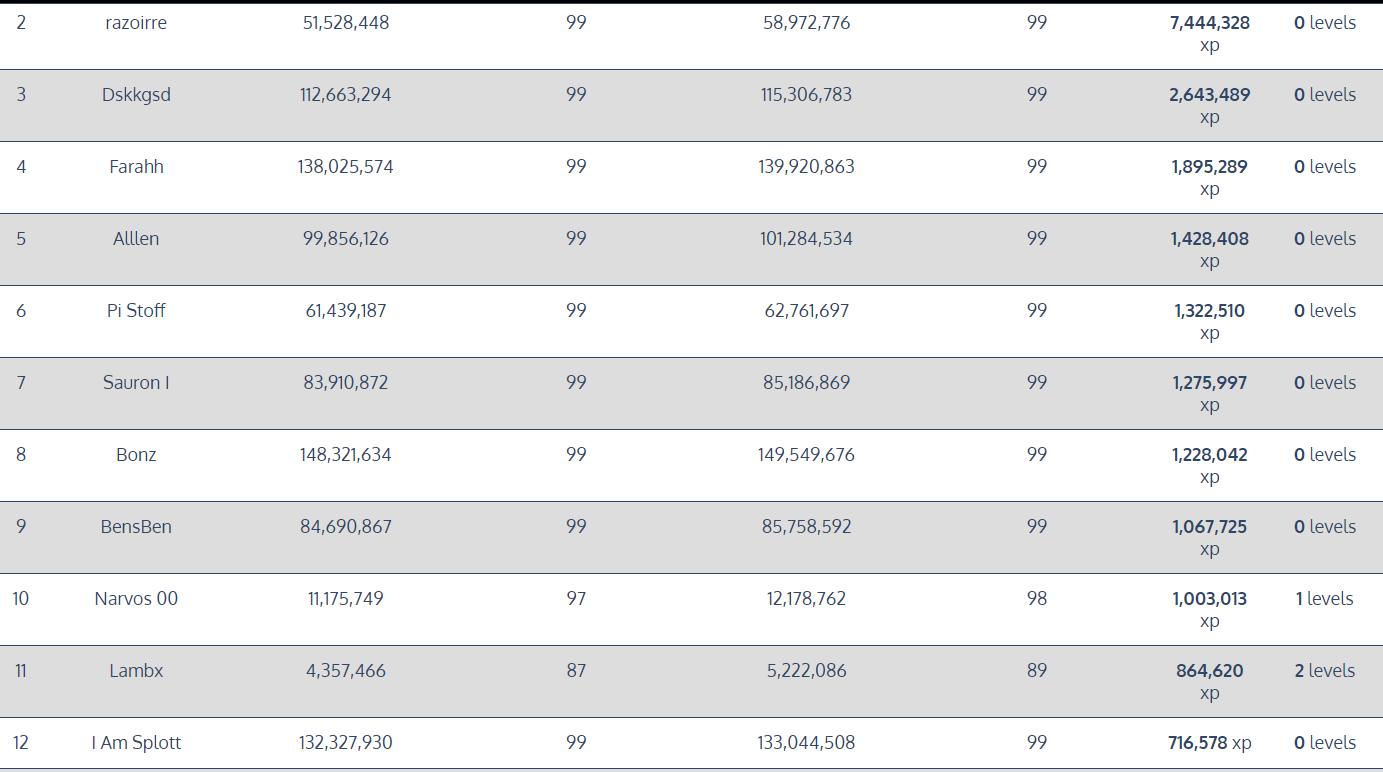
Task: Open I Am Splott's profile
Action: pos(136,743)
